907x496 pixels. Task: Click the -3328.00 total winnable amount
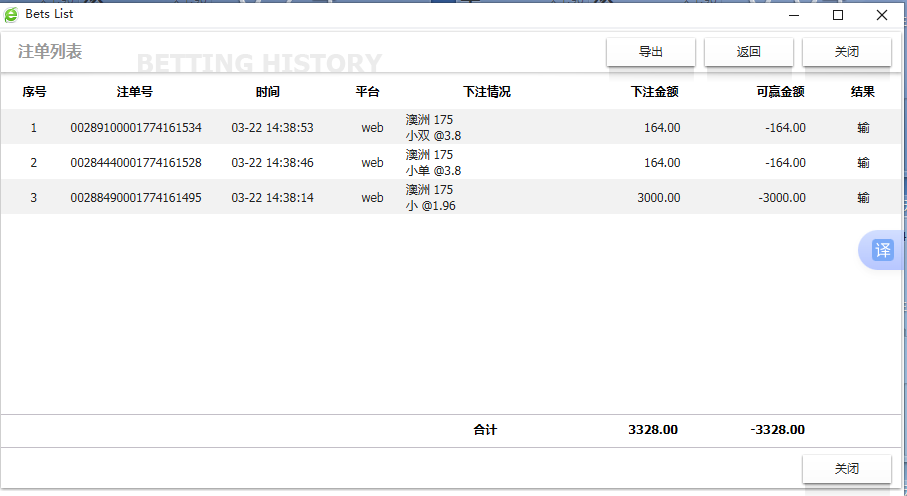click(x=777, y=429)
